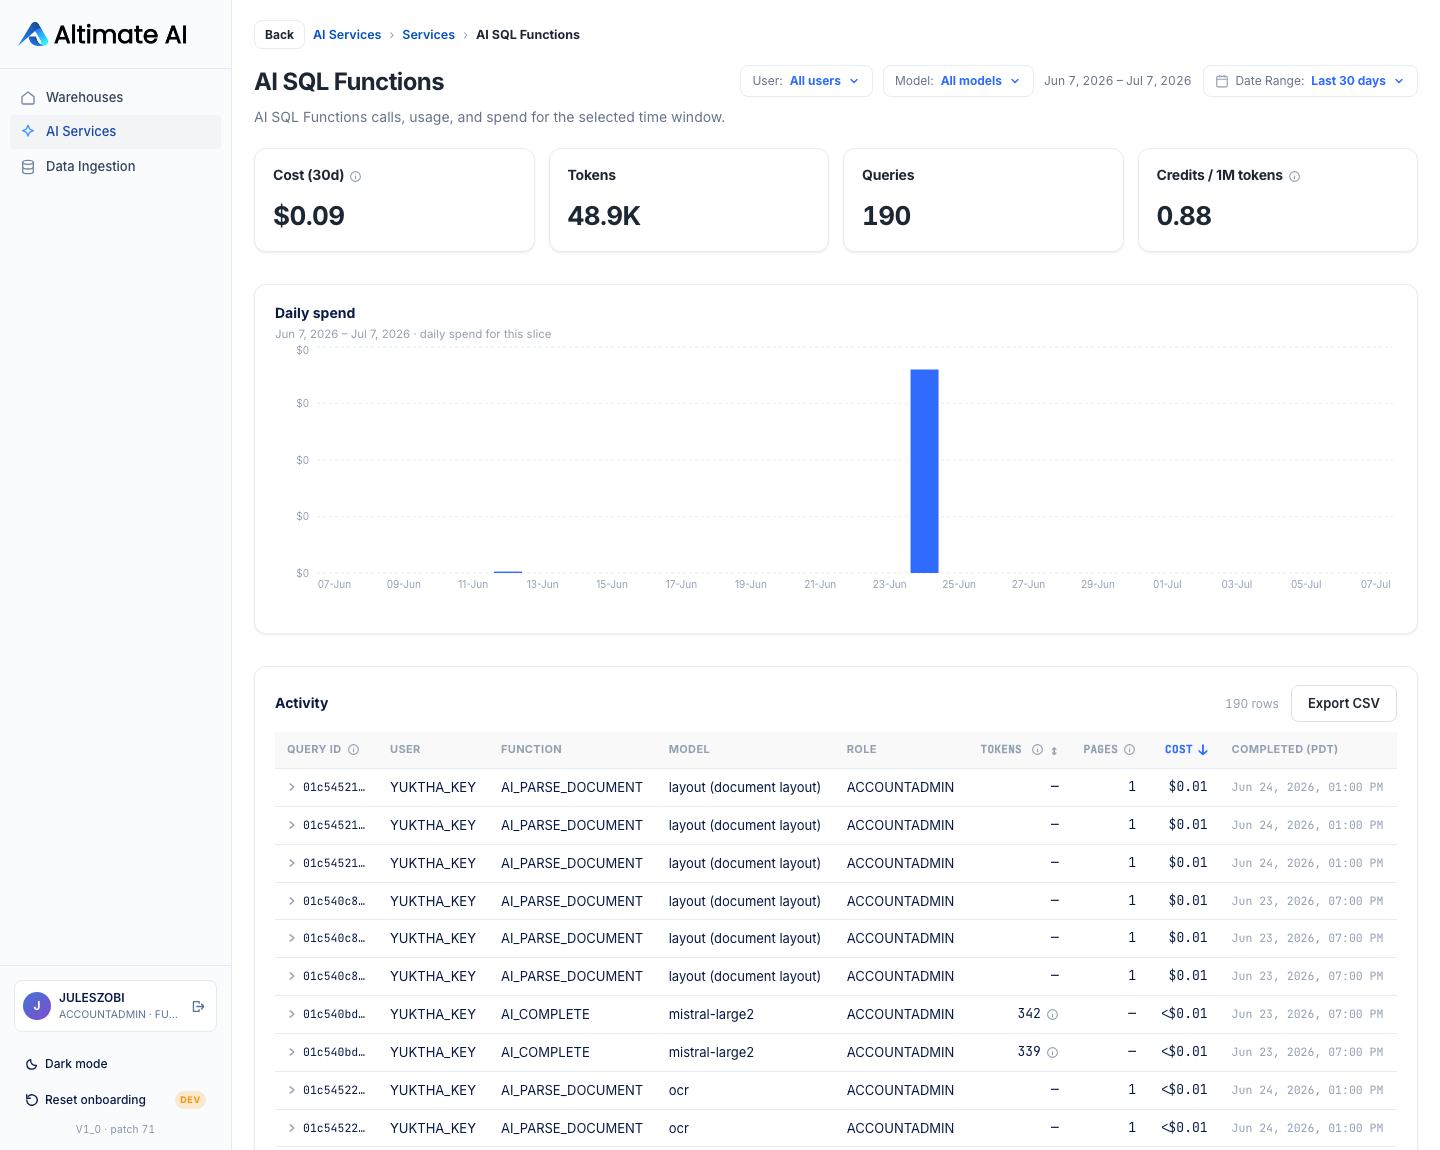The width and height of the screenshot is (1440, 1150).
Task: Expand first 01c54522 ocr row
Action: coord(292,1091)
